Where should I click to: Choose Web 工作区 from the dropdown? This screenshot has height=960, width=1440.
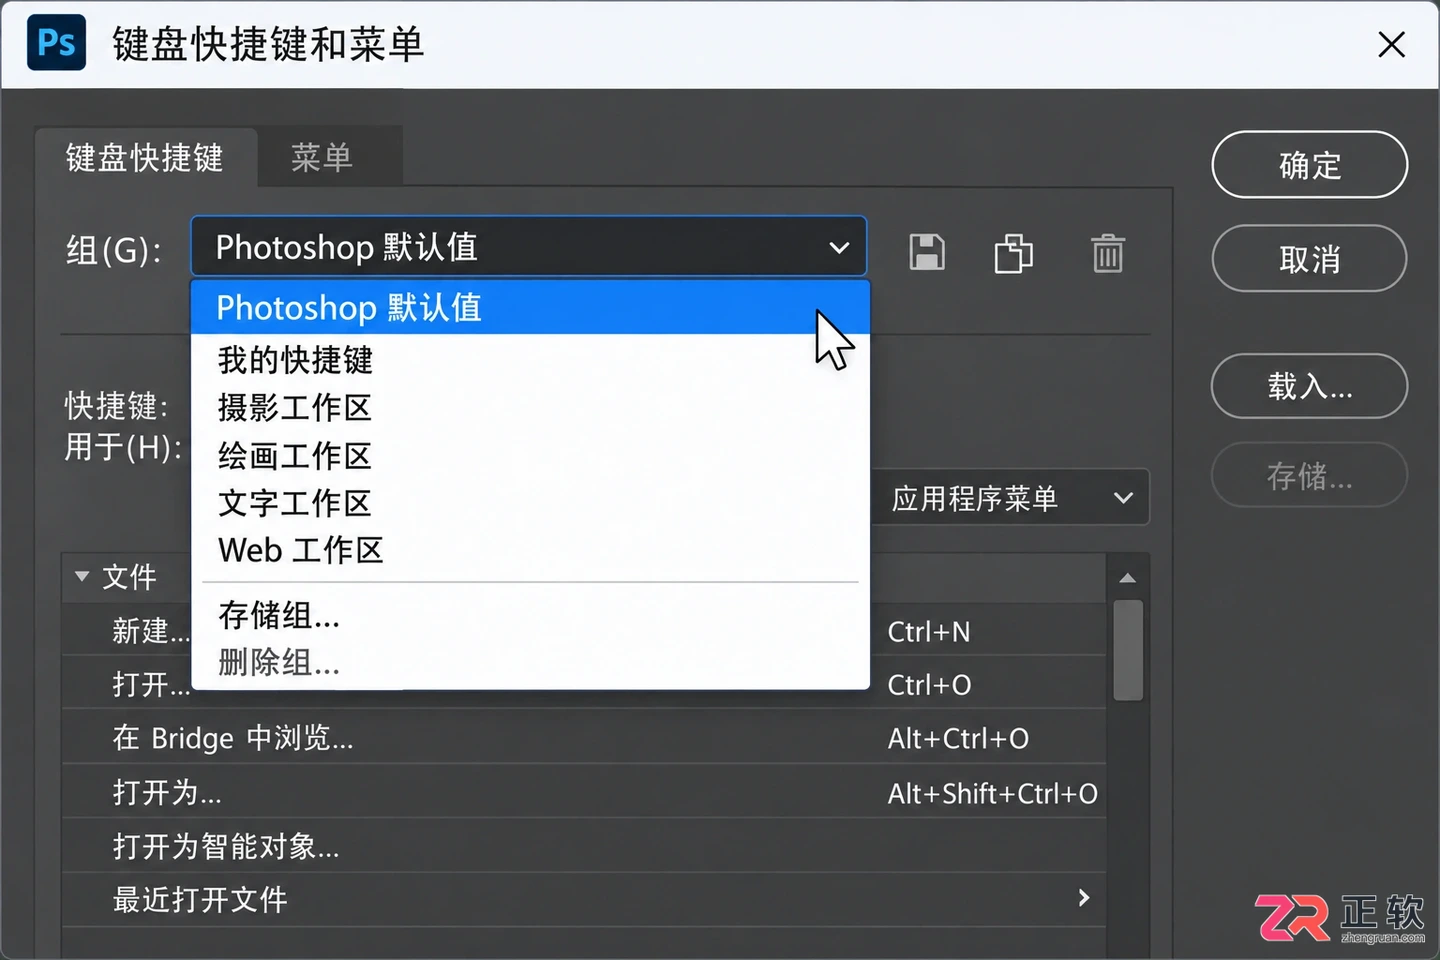coord(530,550)
